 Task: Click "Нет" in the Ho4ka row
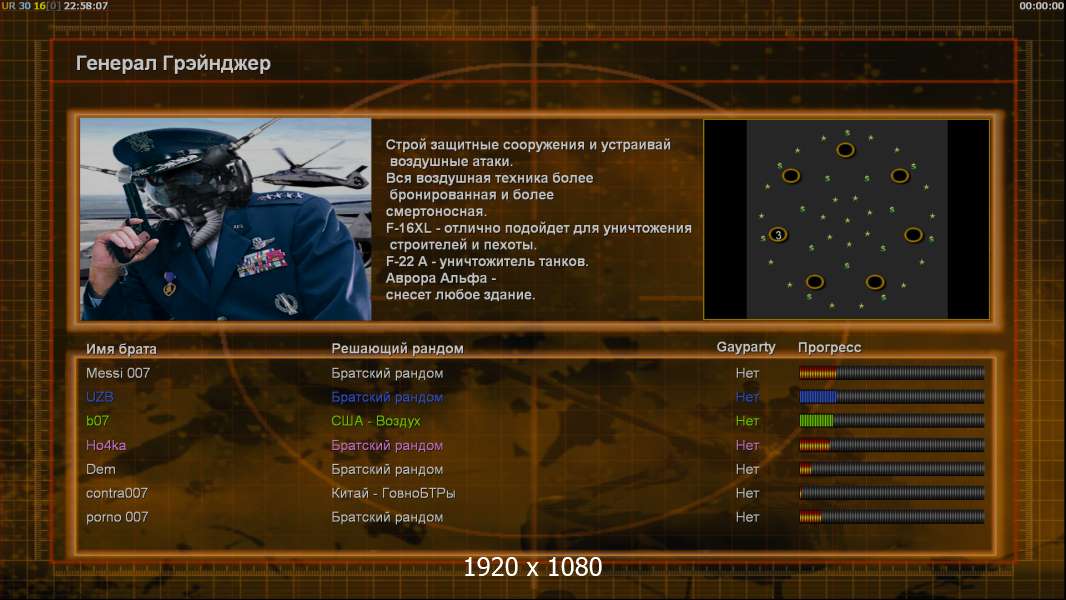click(747, 445)
